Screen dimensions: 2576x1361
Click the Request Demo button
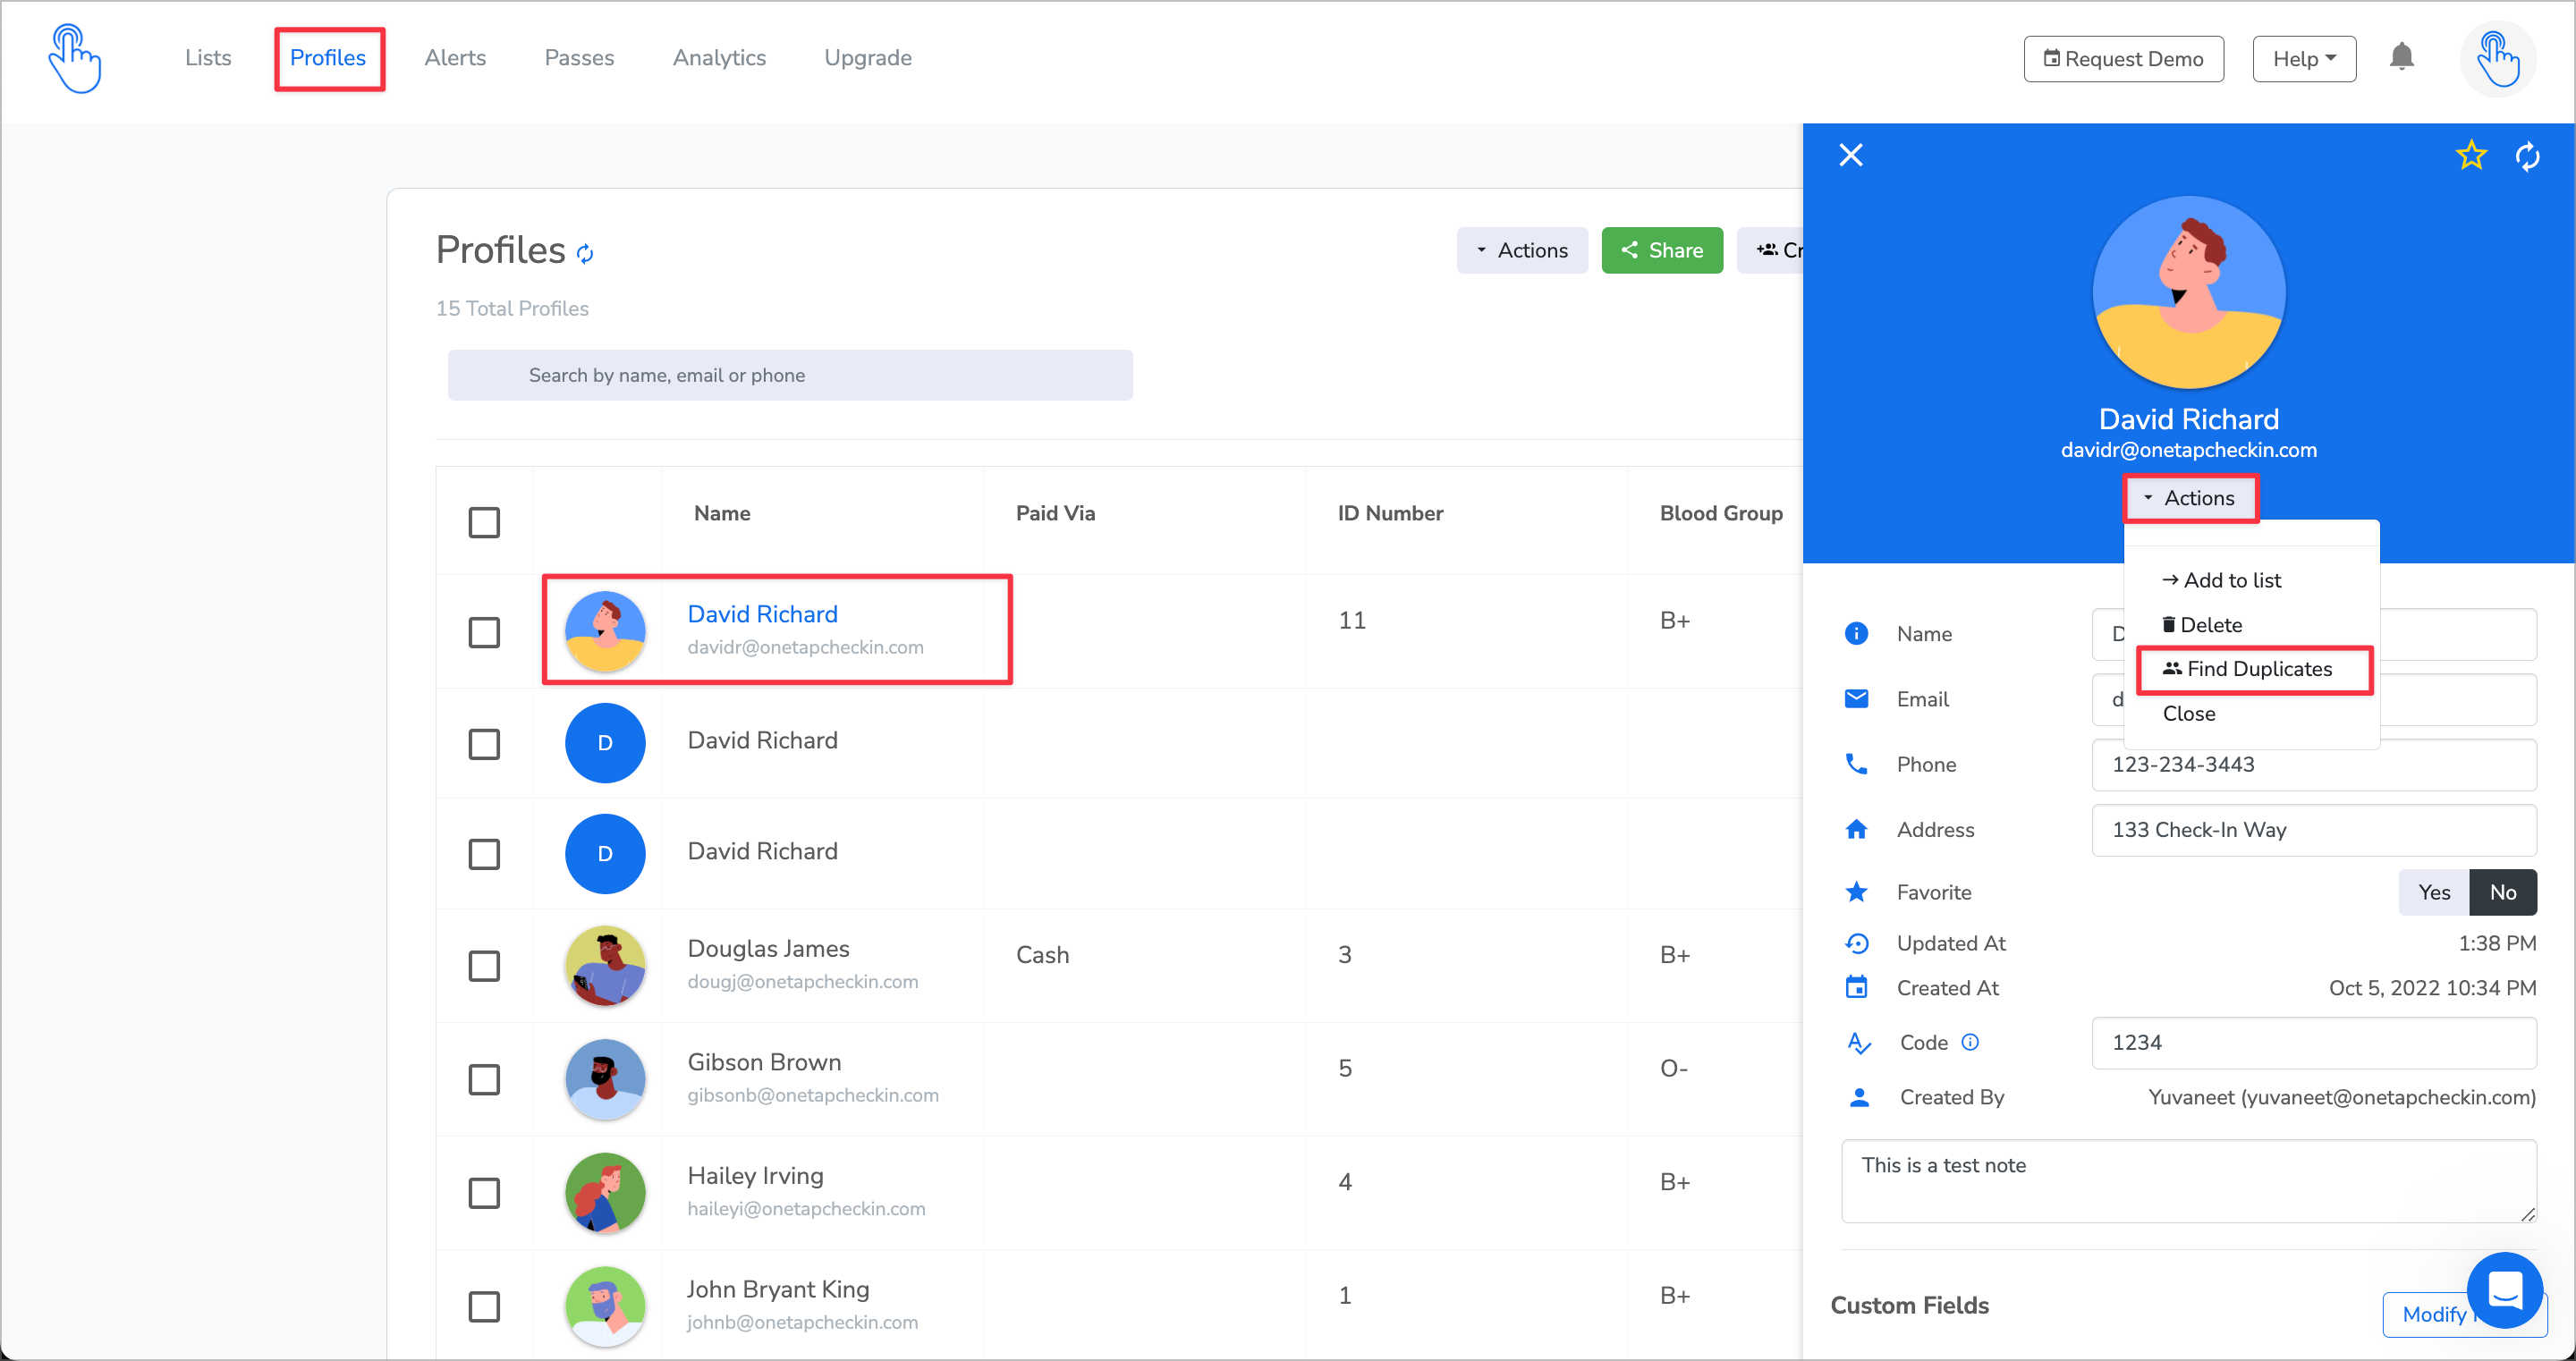click(2123, 59)
